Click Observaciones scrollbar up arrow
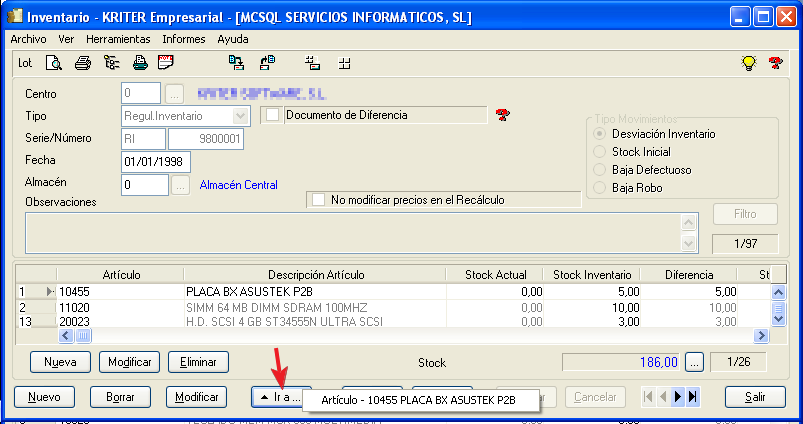 689,223
